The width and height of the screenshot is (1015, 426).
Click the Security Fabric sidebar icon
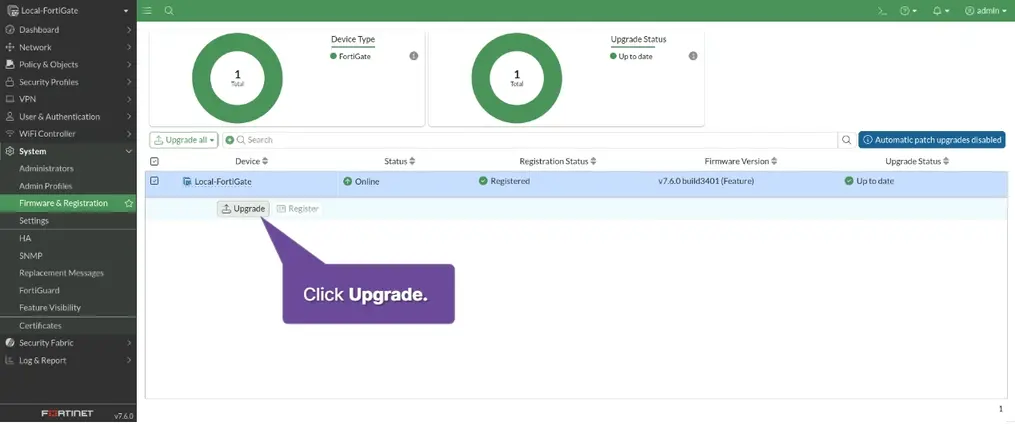10,342
